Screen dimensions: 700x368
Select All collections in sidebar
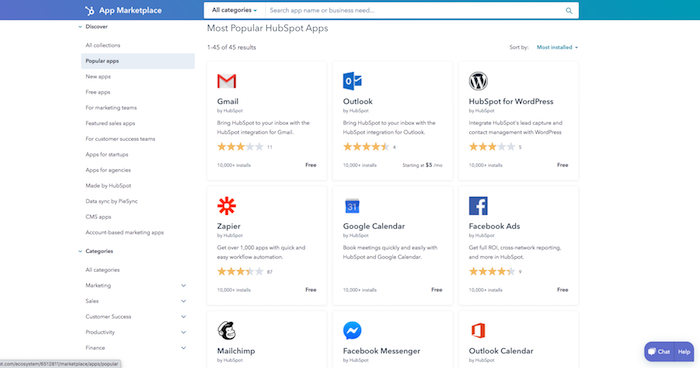103,46
